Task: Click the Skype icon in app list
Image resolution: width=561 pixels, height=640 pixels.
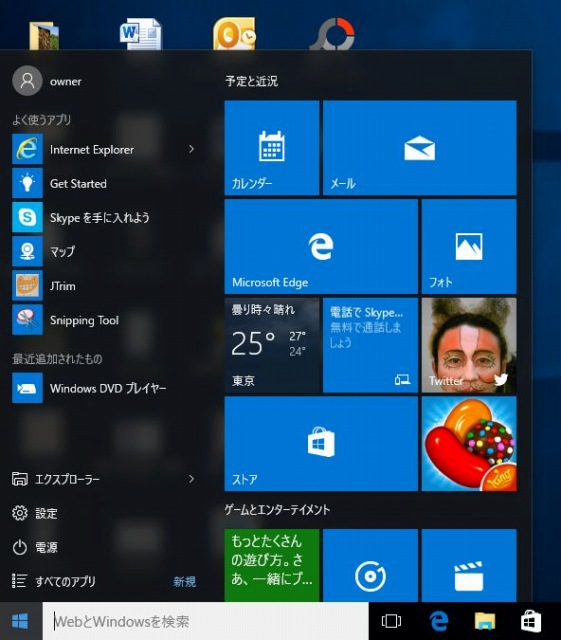Action: point(27,217)
